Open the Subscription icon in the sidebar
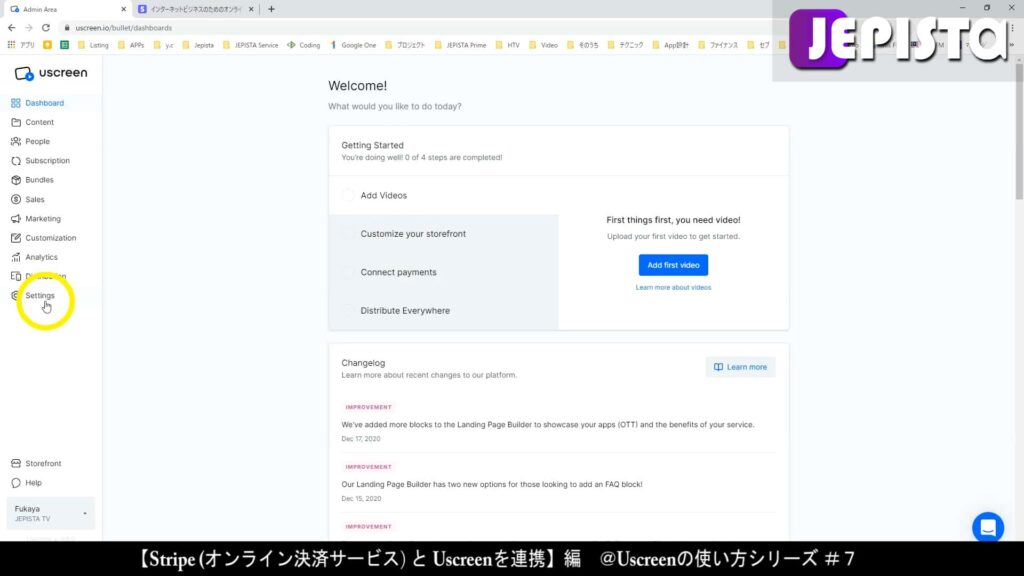This screenshot has height=576, width=1024. 16,161
